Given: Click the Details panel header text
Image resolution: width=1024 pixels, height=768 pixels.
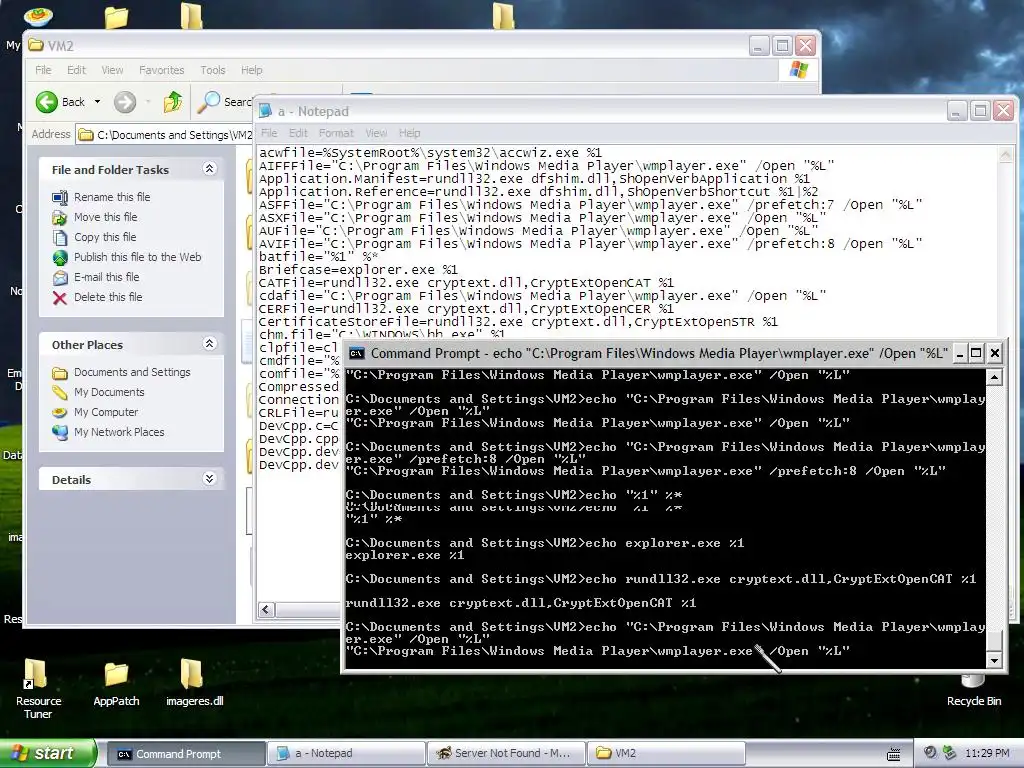Looking at the screenshot, I should pos(71,480).
